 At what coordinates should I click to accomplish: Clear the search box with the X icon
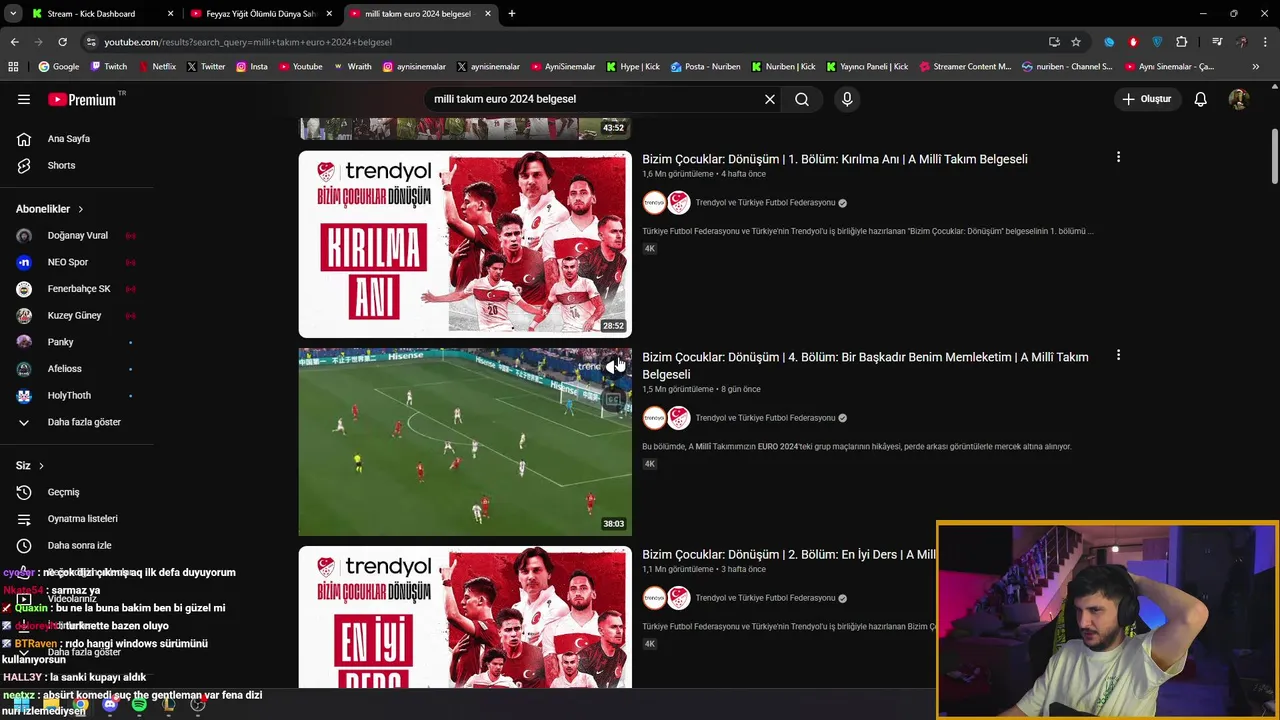(770, 99)
